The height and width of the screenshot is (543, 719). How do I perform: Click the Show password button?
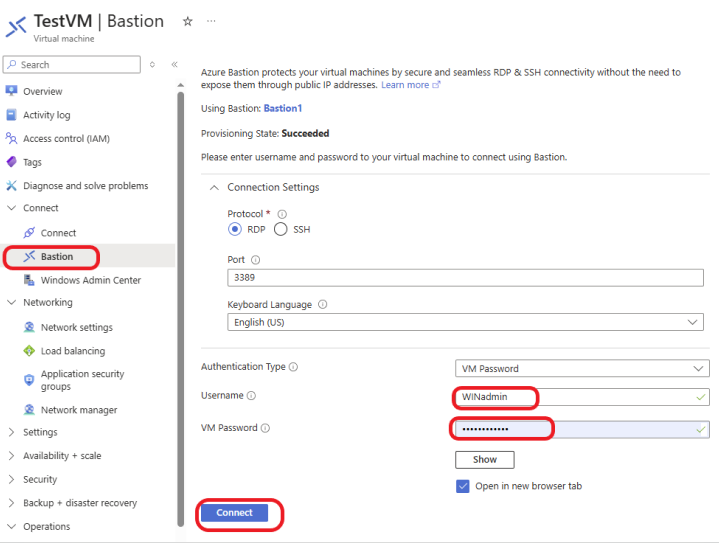[485, 460]
